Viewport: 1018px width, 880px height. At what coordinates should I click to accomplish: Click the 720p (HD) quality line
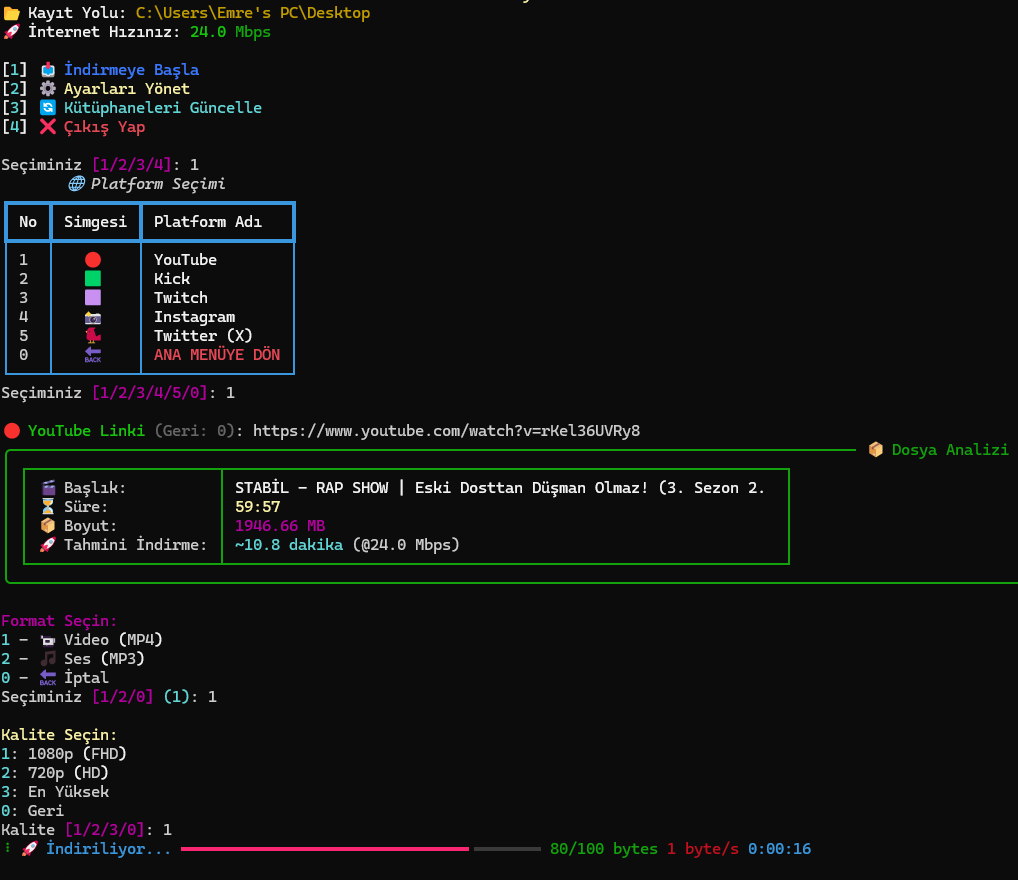(55, 773)
